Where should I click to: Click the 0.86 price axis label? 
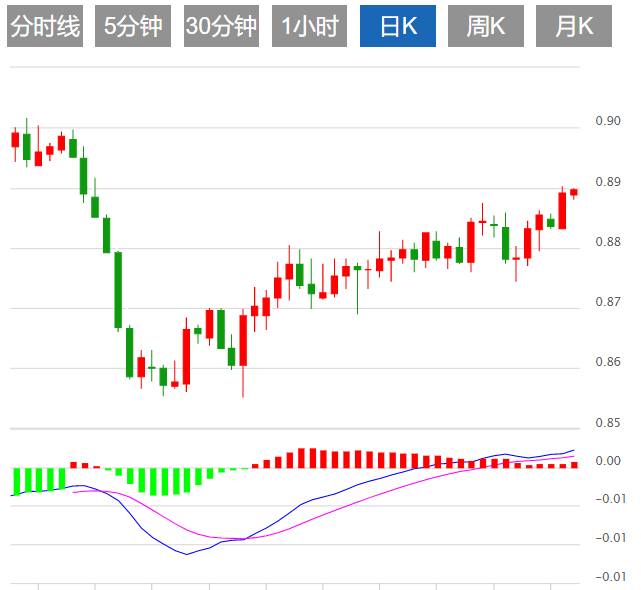[608, 362]
